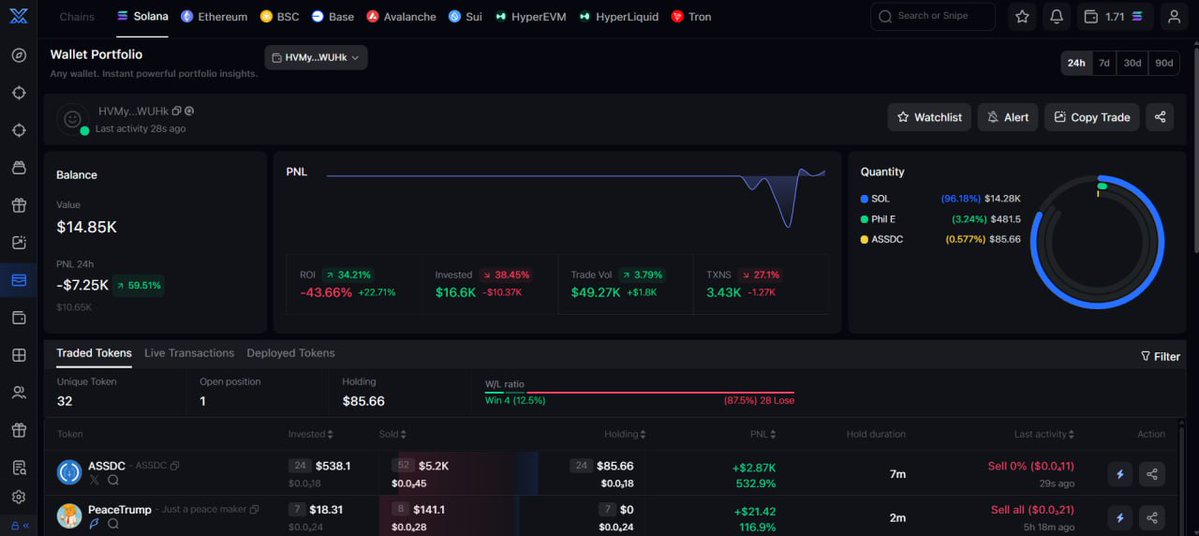Click the X logo in the sidebar

(x=18, y=16)
